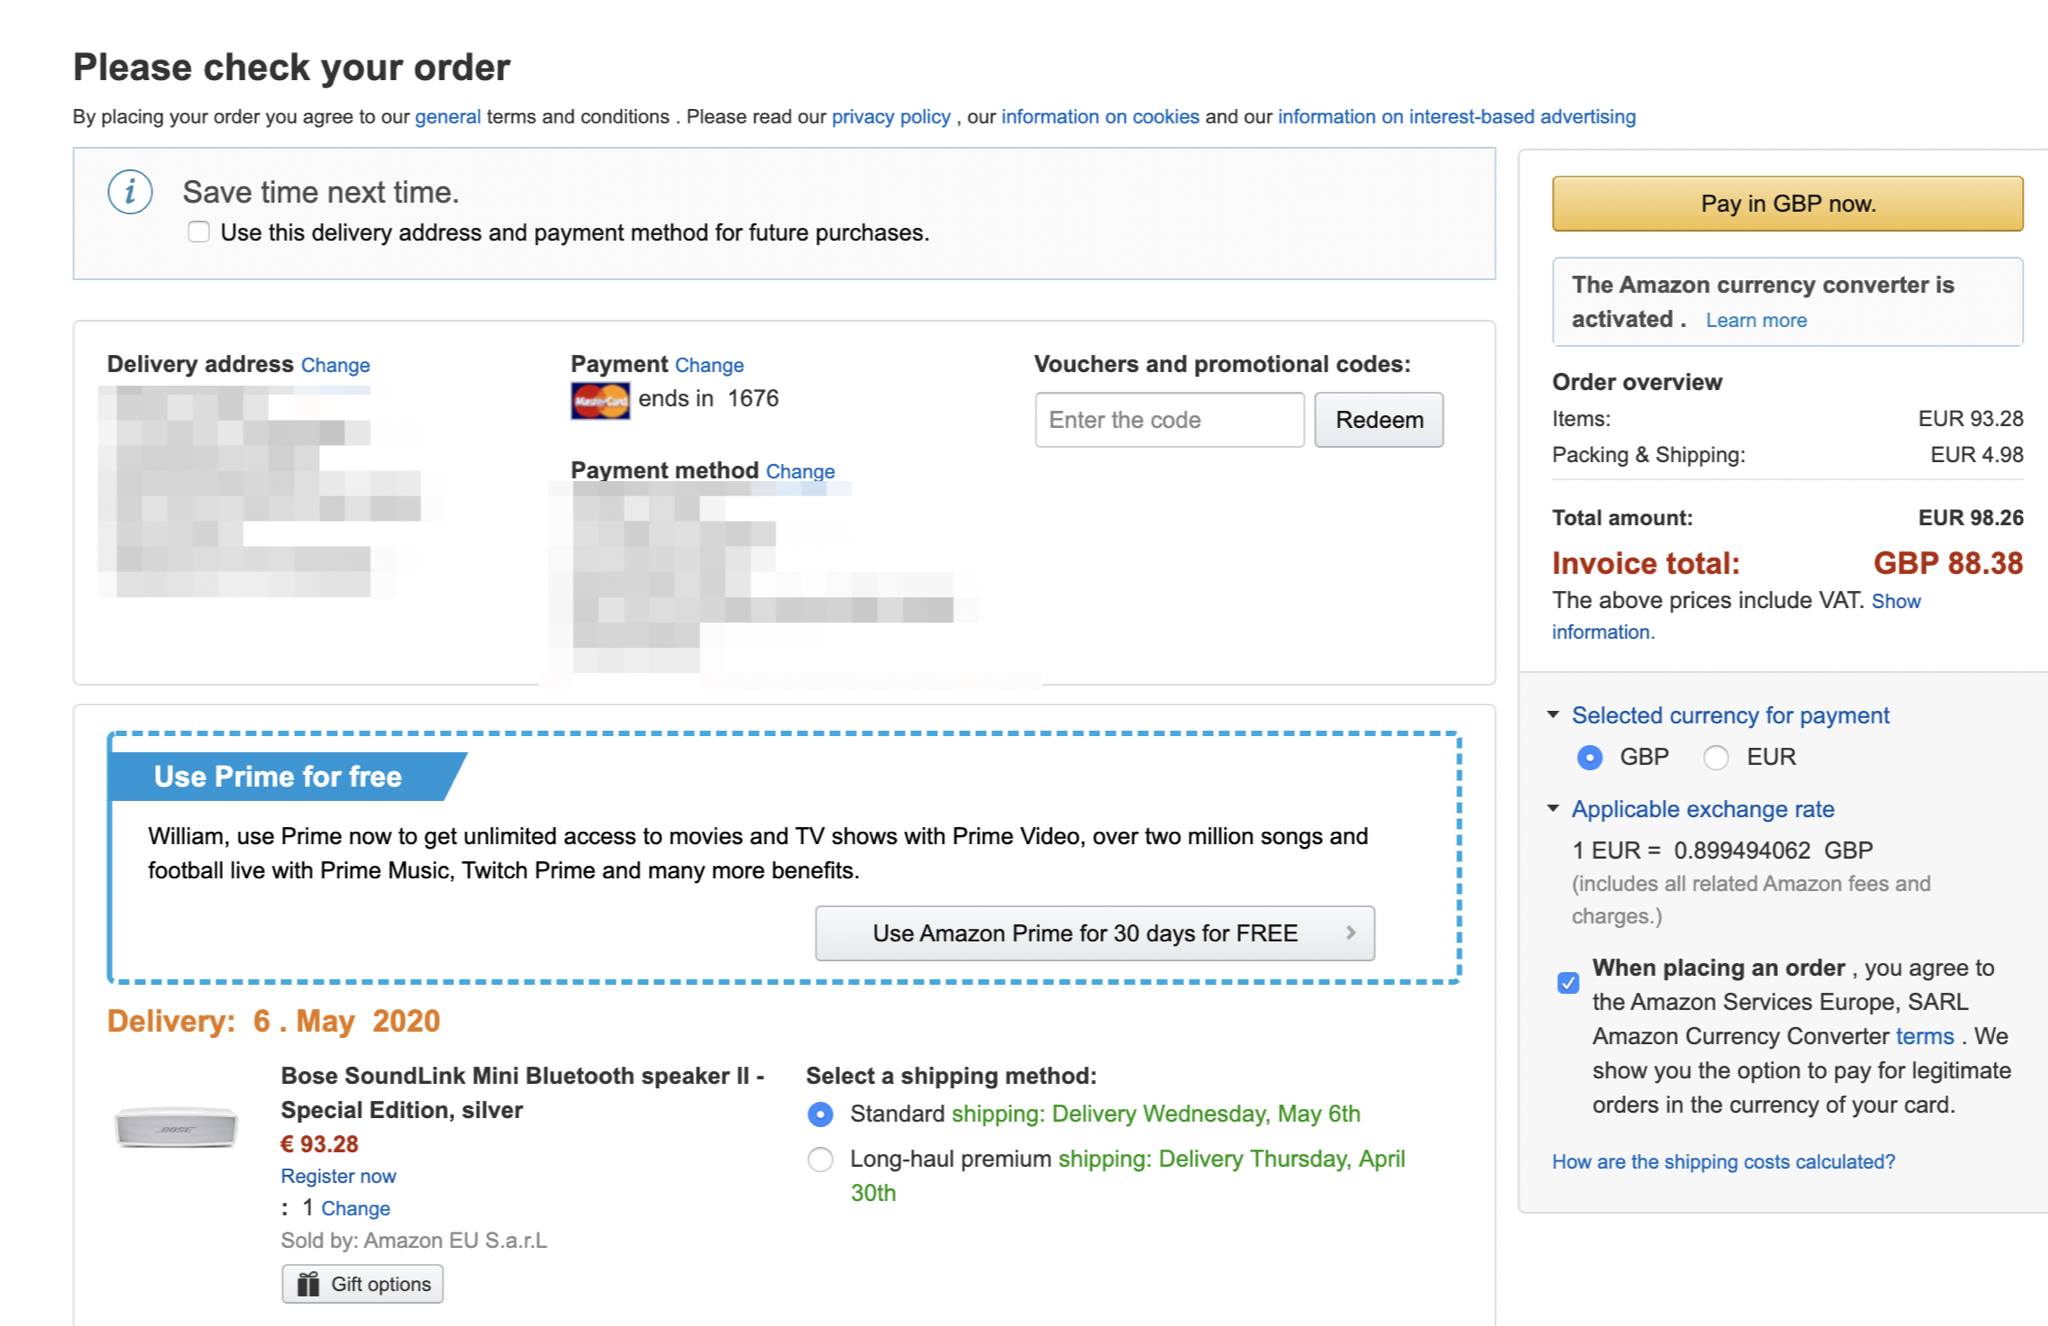Click the voucher code input field
The height and width of the screenshot is (1326, 2048).
(1169, 420)
